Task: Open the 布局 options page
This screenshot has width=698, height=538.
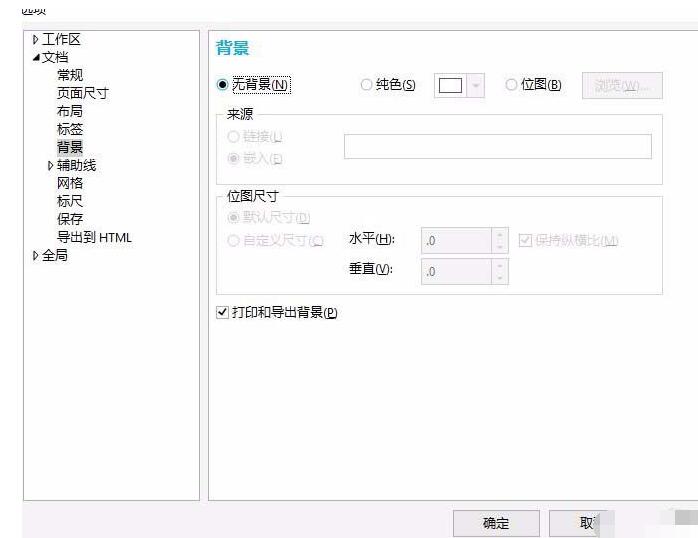Action: pyautogui.click(x=70, y=111)
